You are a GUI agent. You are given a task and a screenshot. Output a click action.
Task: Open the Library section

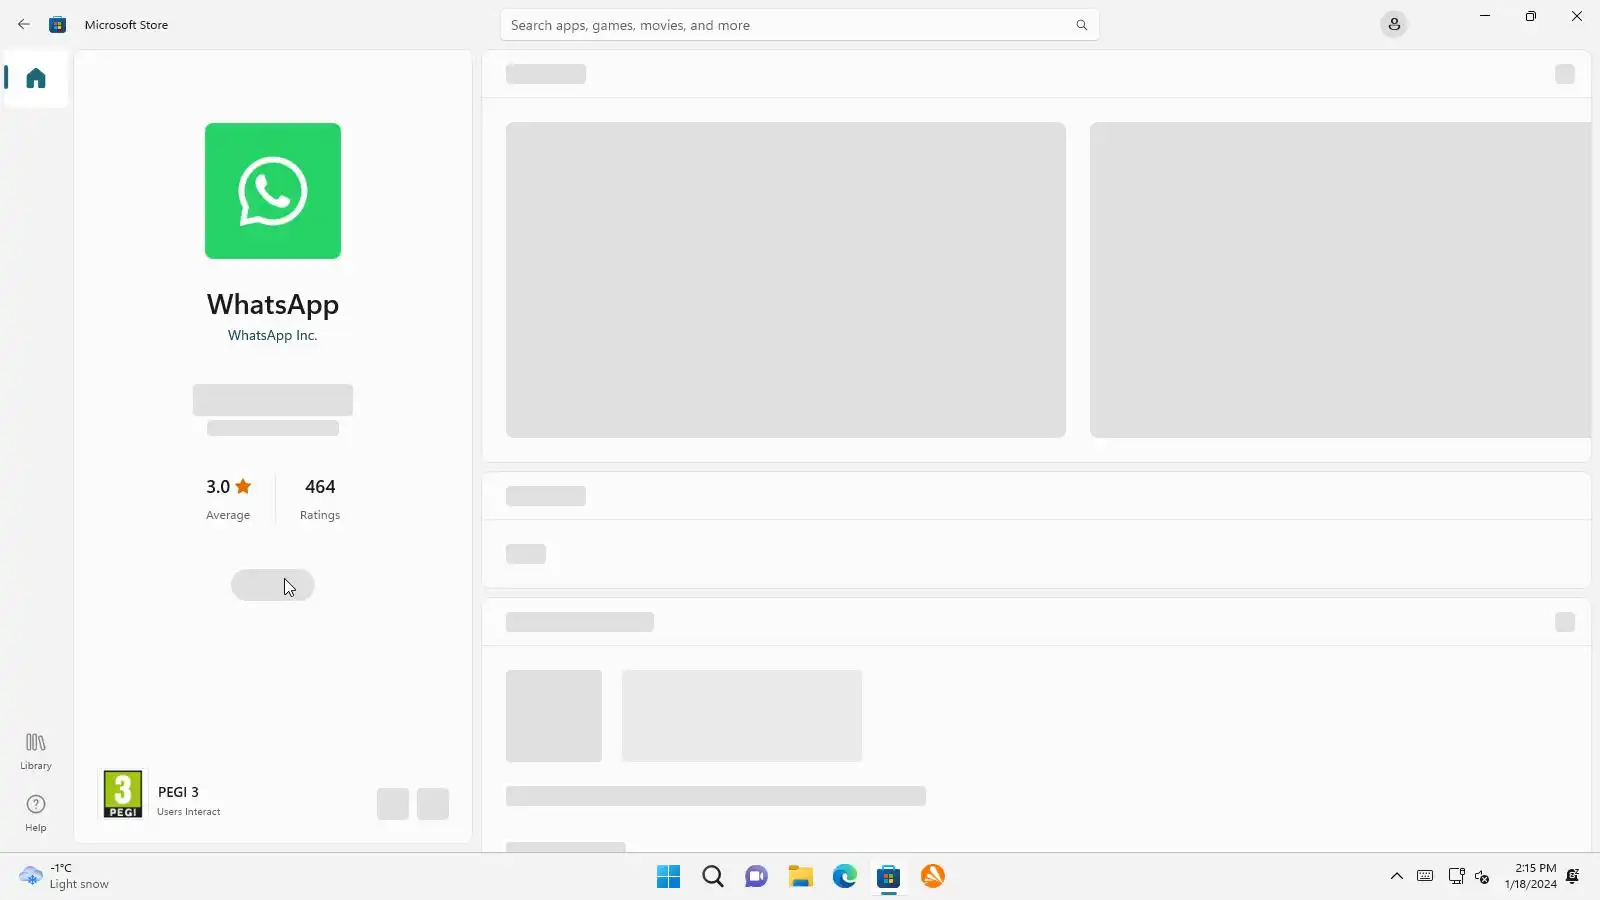[x=36, y=751]
